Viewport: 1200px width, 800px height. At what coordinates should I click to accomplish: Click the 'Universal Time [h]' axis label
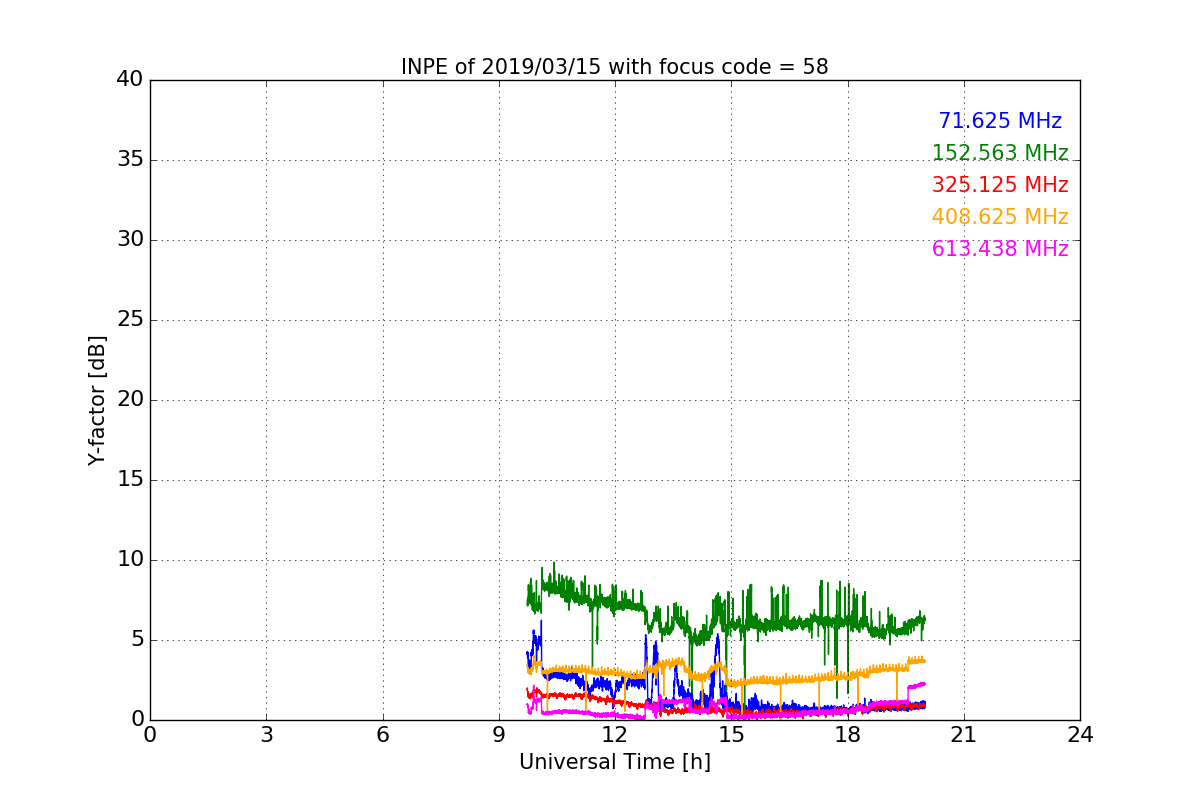click(x=615, y=762)
